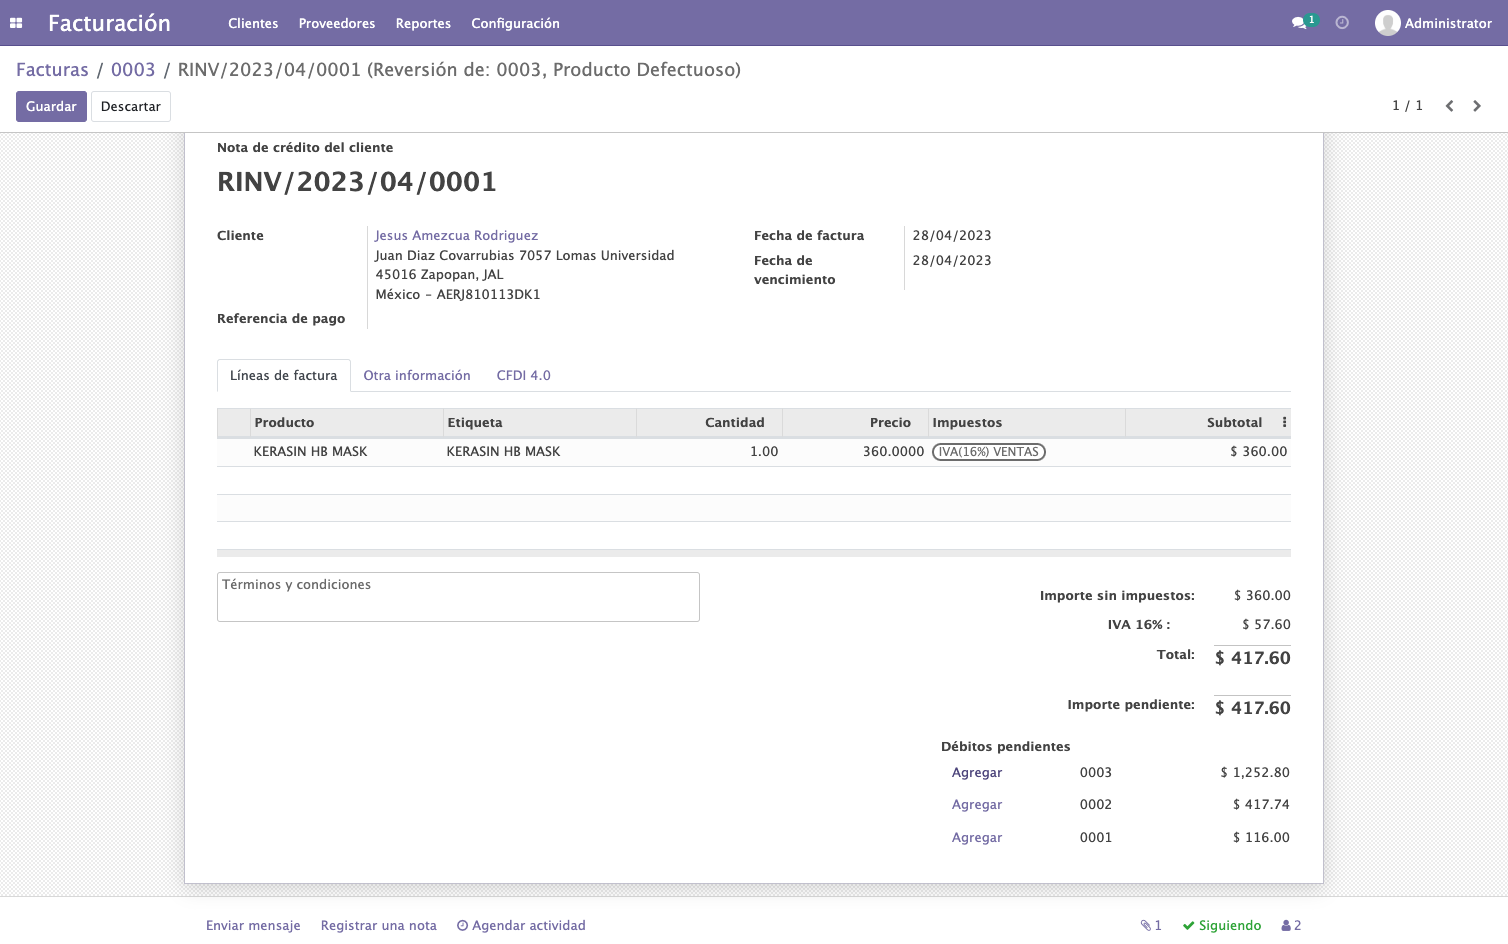1508x944 pixels.
Task: Open the attachments paperclip counter
Action: click(x=1151, y=926)
